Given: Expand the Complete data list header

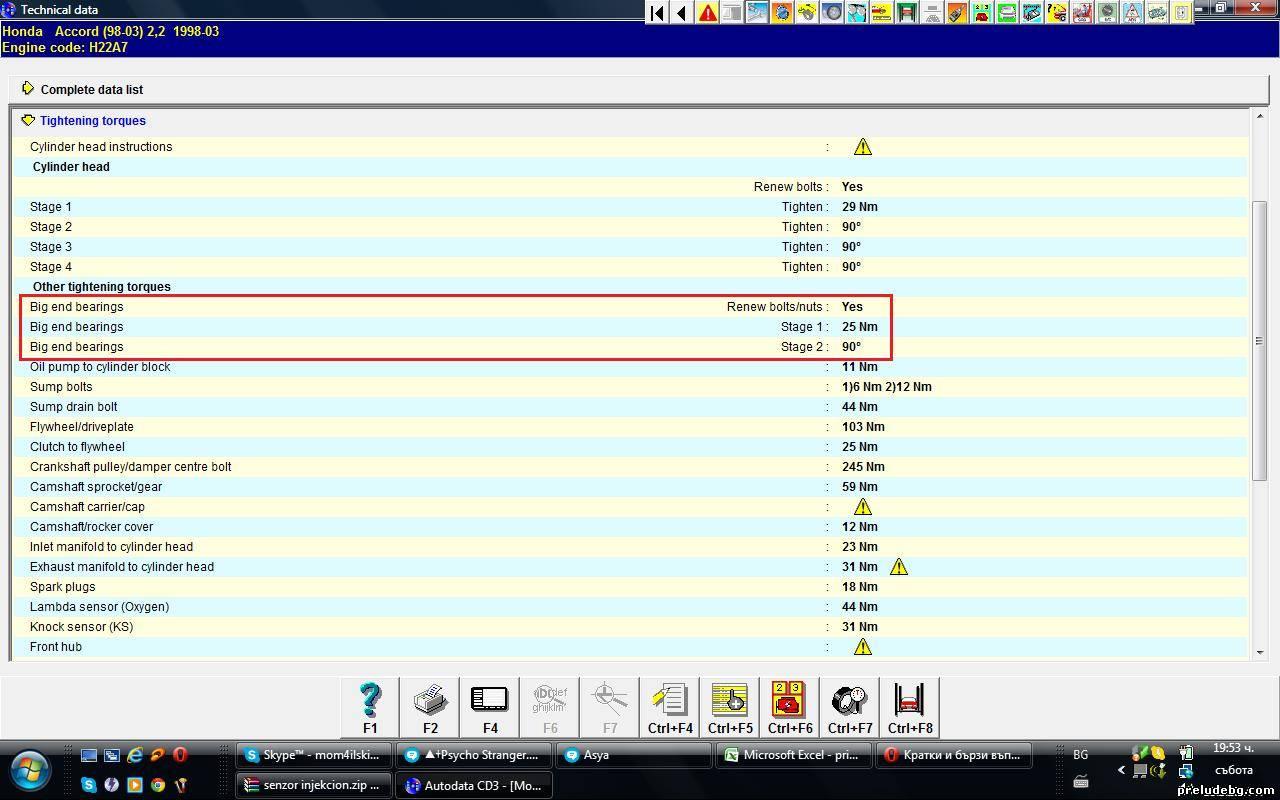Looking at the screenshot, I should click(28, 89).
